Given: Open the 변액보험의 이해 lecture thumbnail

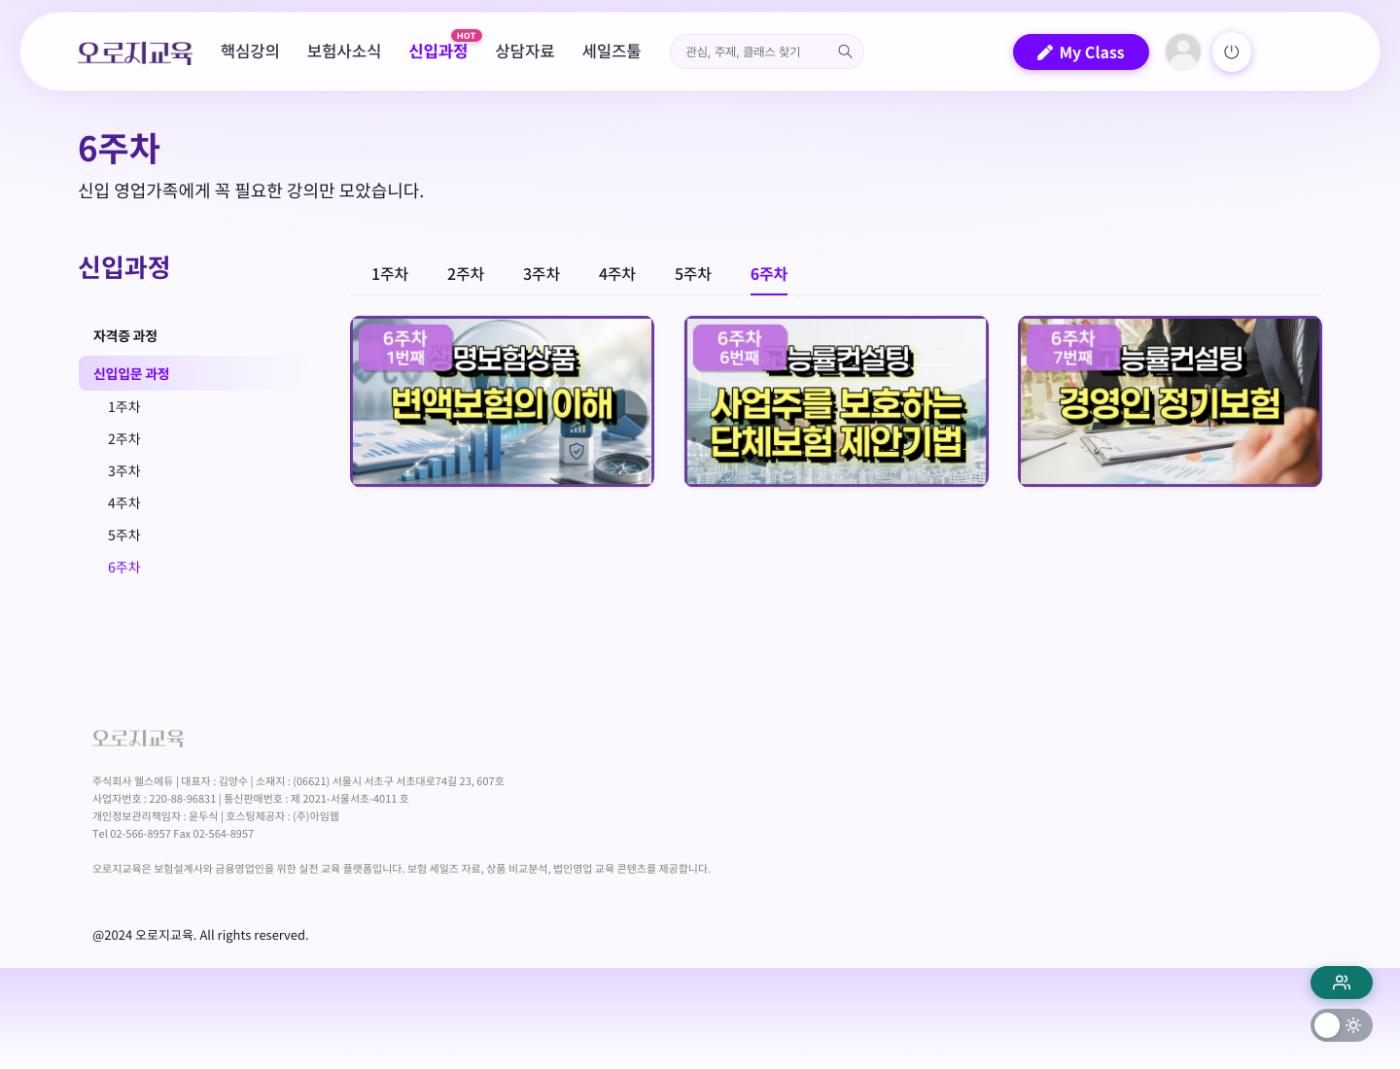Looking at the screenshot, I should [x=502, y=401].
